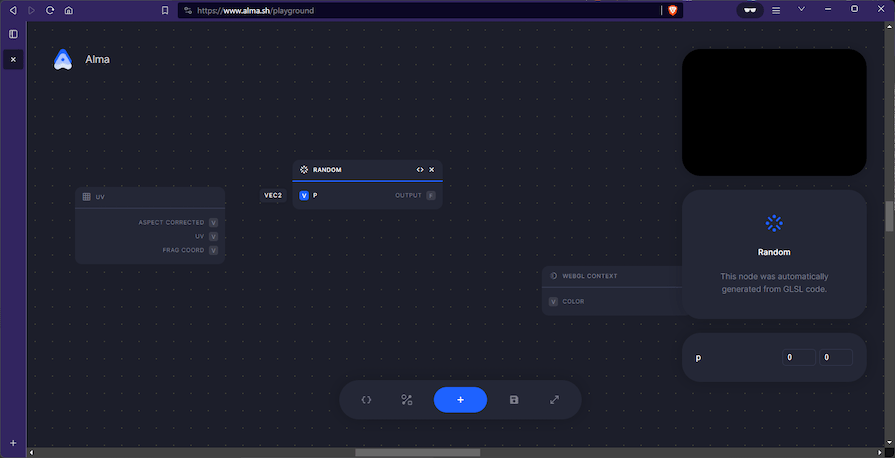Screen dimensions: 895x458
Task: Click the Frag Coord output port
Action: (213, 250)
